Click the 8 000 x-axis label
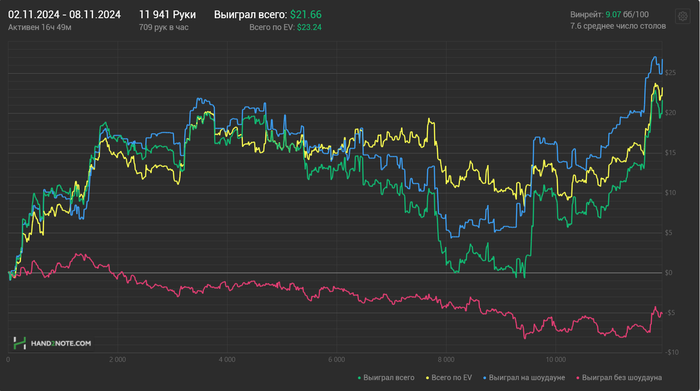The width and height of the screenshot is (700, 391). [x=446, y=360]
